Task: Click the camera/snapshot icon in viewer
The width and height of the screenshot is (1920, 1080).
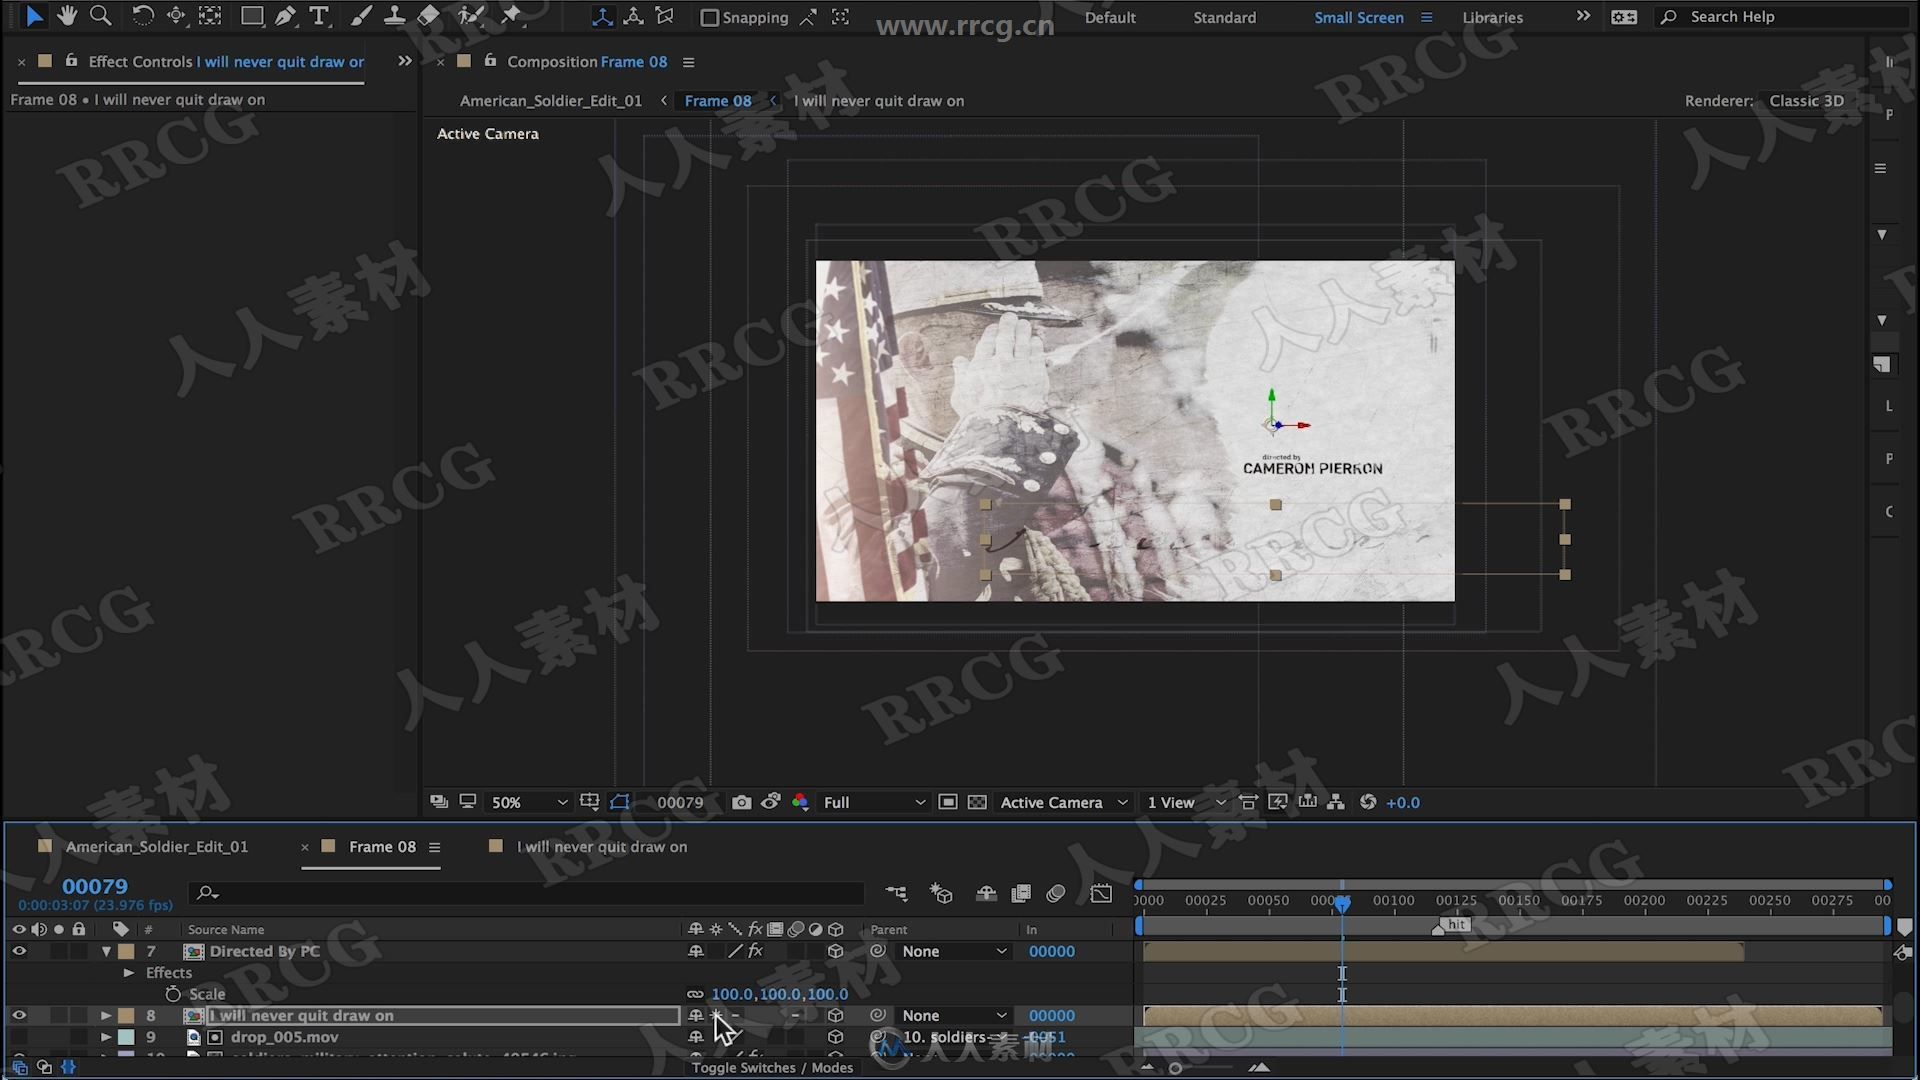Action: [x=740, y=802]
